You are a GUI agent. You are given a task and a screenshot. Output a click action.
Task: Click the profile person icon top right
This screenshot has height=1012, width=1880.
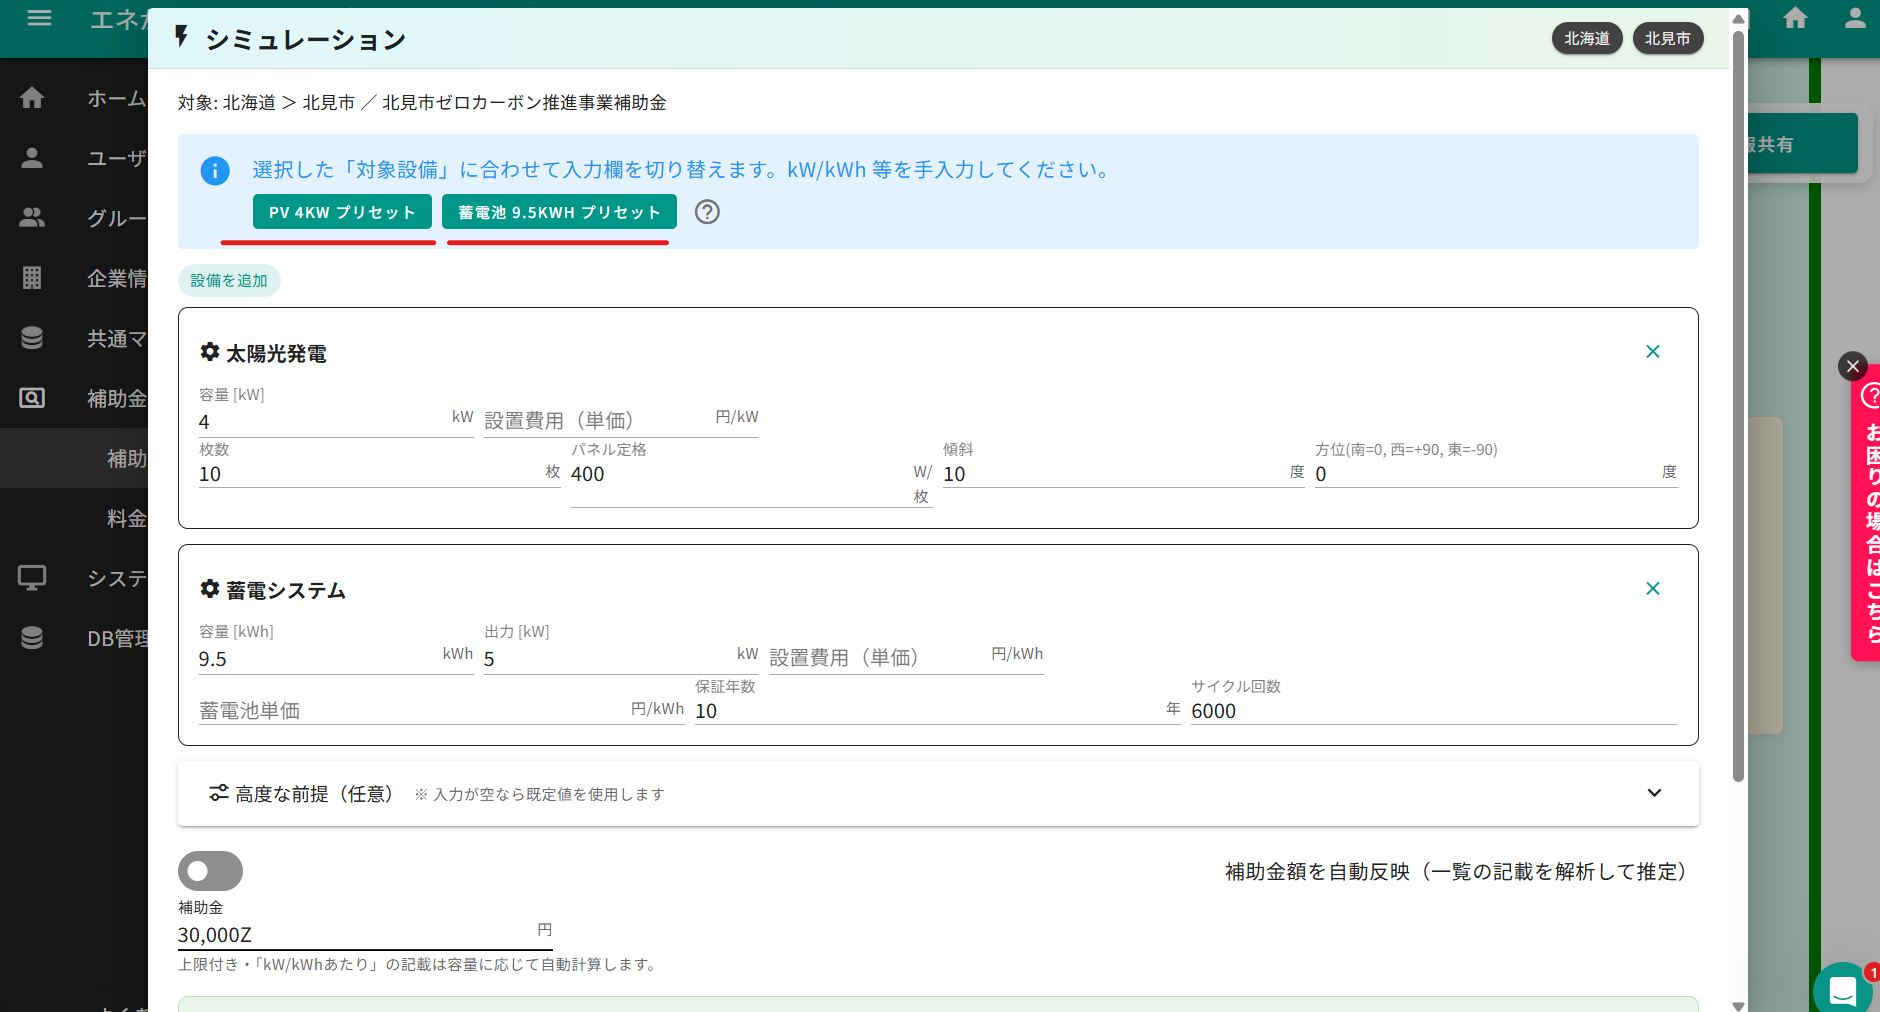[x=1855, y=17]
